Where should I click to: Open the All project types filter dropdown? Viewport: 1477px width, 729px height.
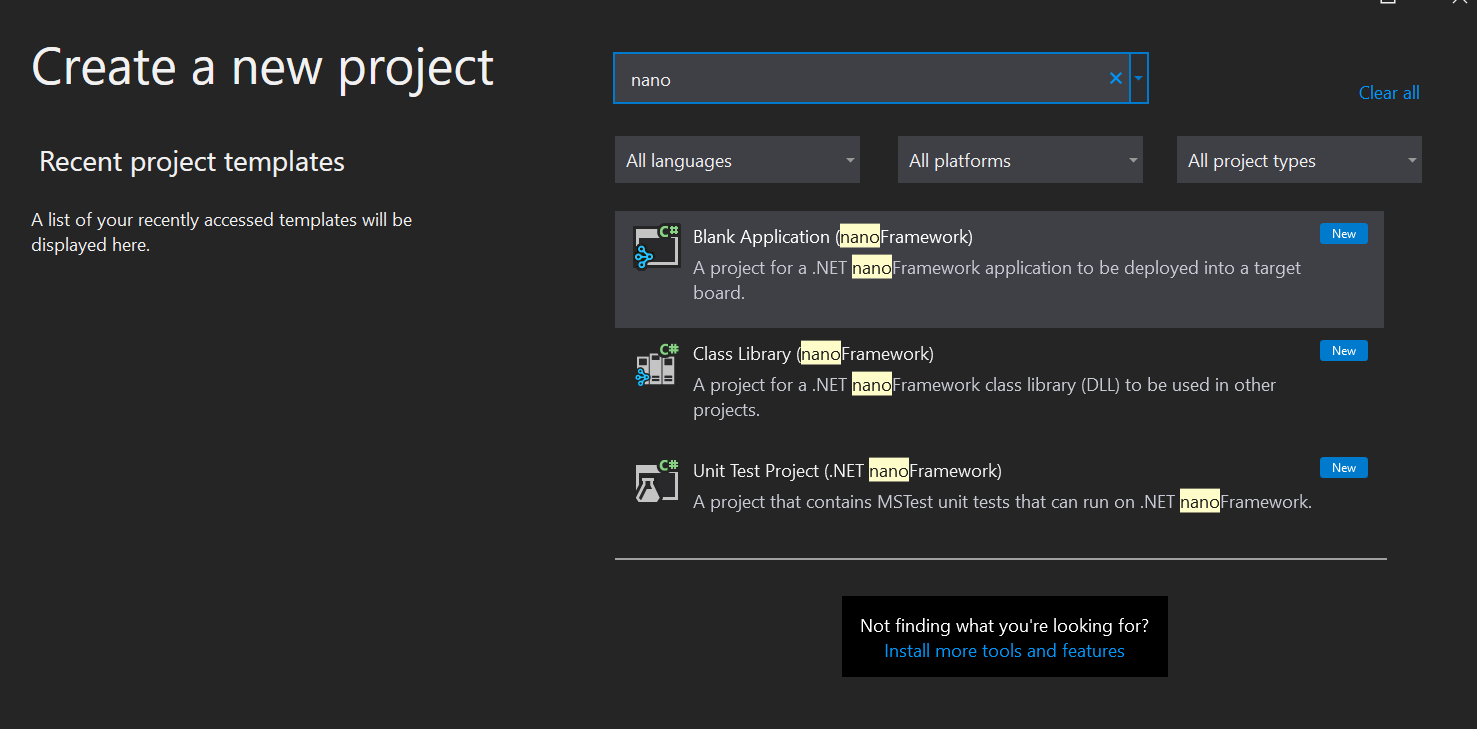(1299, 160)
